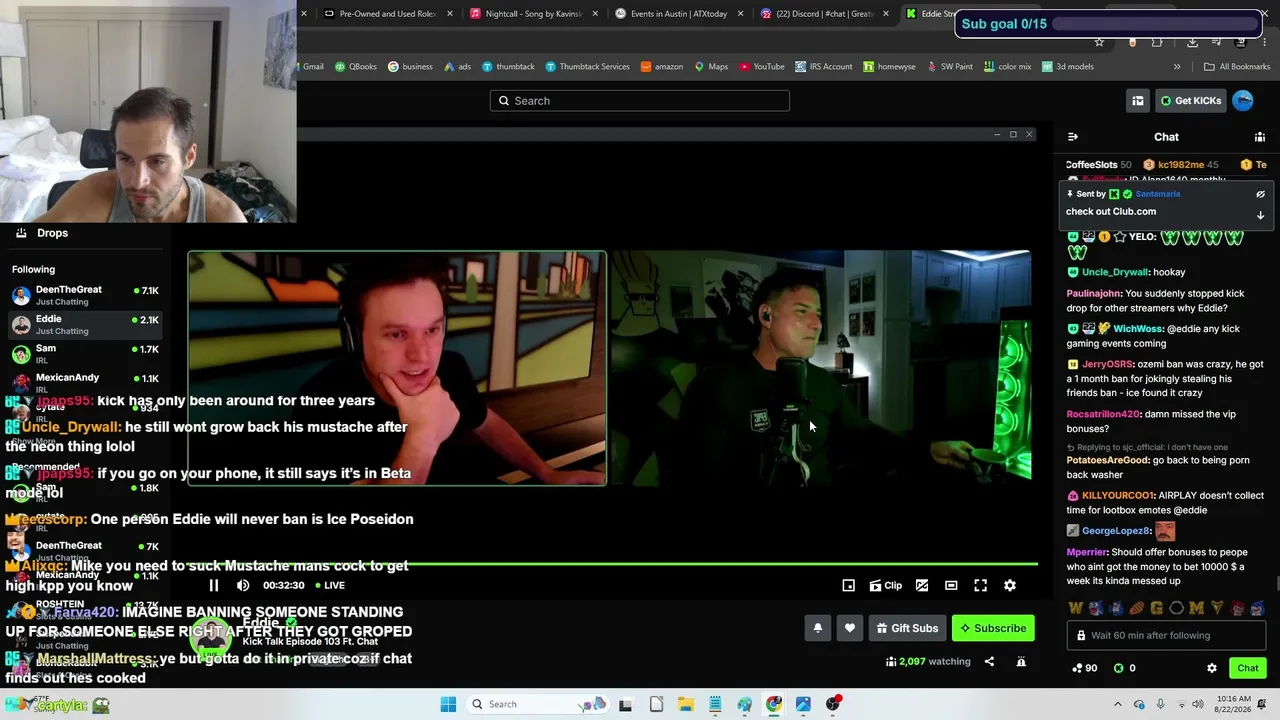The height and width of the screenshot is (720, 1280).
Task: Open video player settings gear
Action: pyautogui.click(x=1010, y=585)
